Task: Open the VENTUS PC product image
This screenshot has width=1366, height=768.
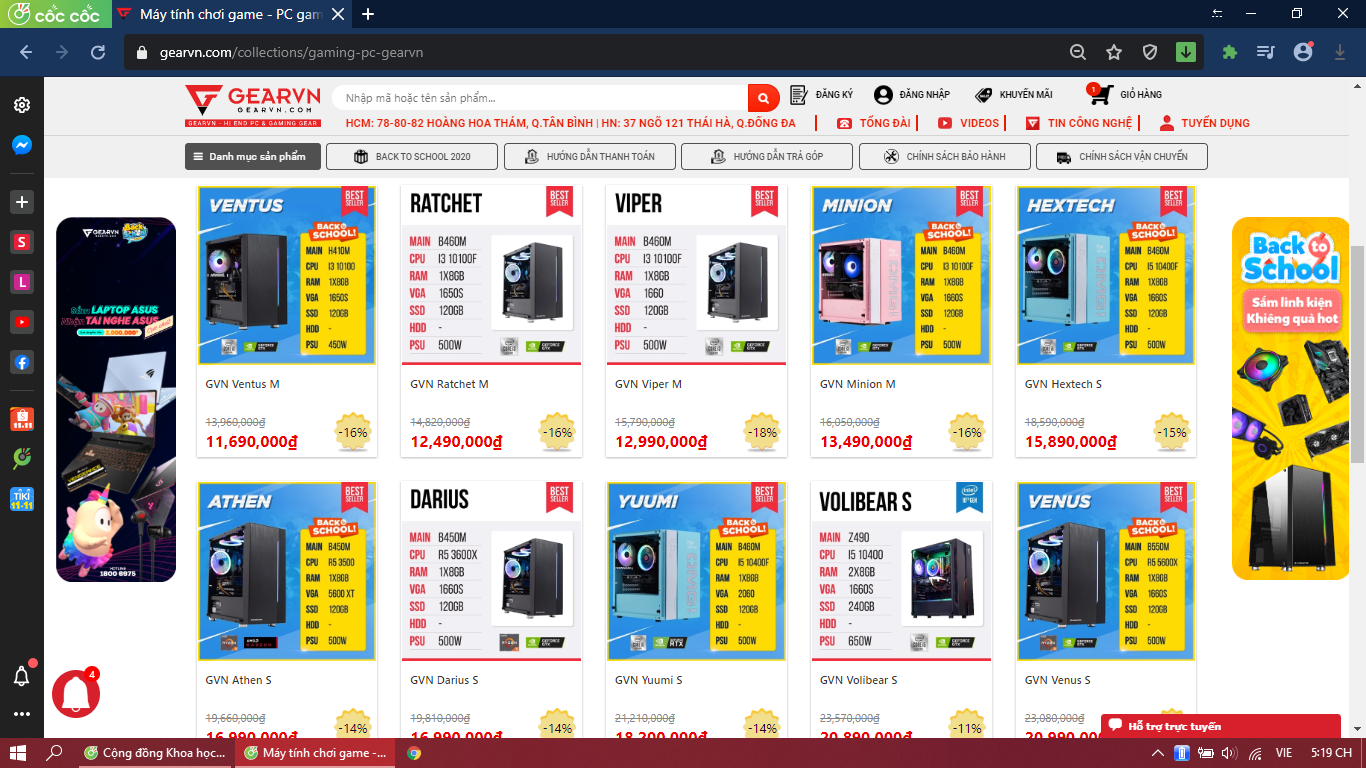Action: coord(287,275)
